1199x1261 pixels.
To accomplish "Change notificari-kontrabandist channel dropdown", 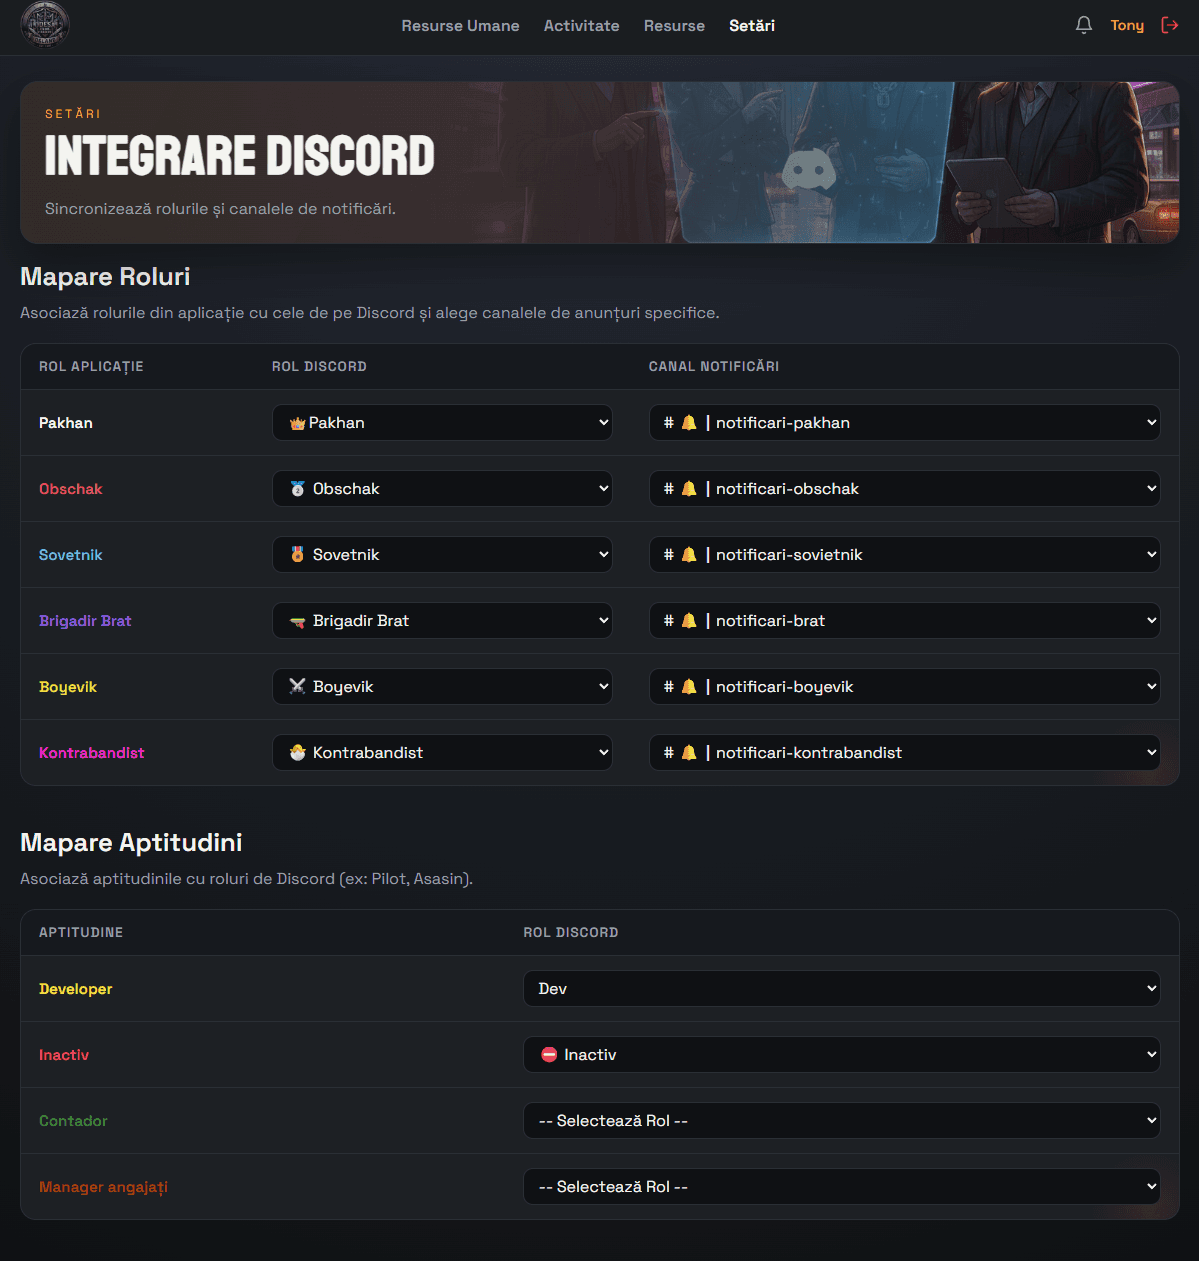I will (905, 753).
